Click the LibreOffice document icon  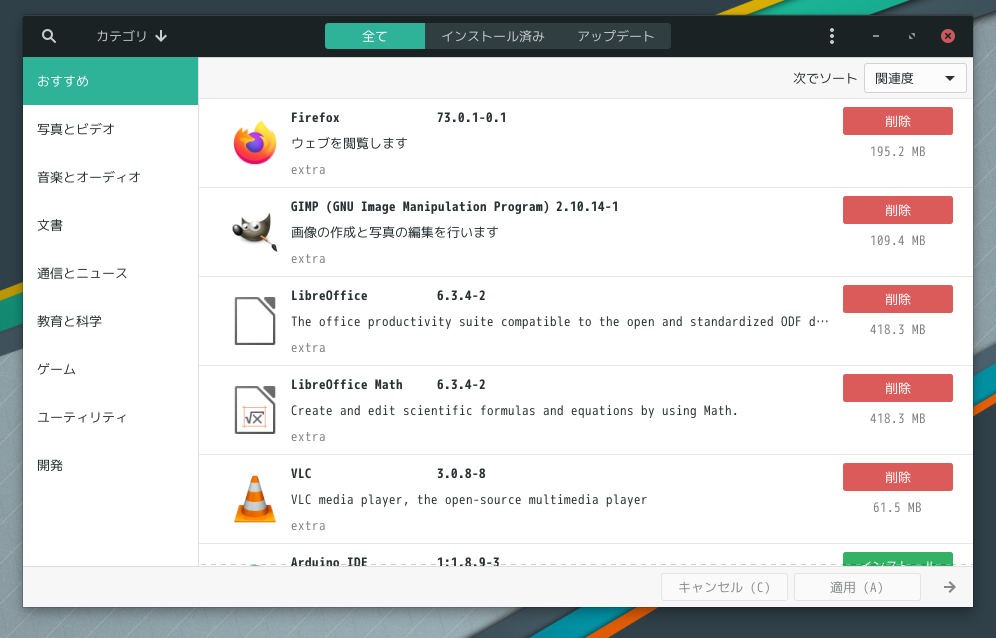pos(255,321)
